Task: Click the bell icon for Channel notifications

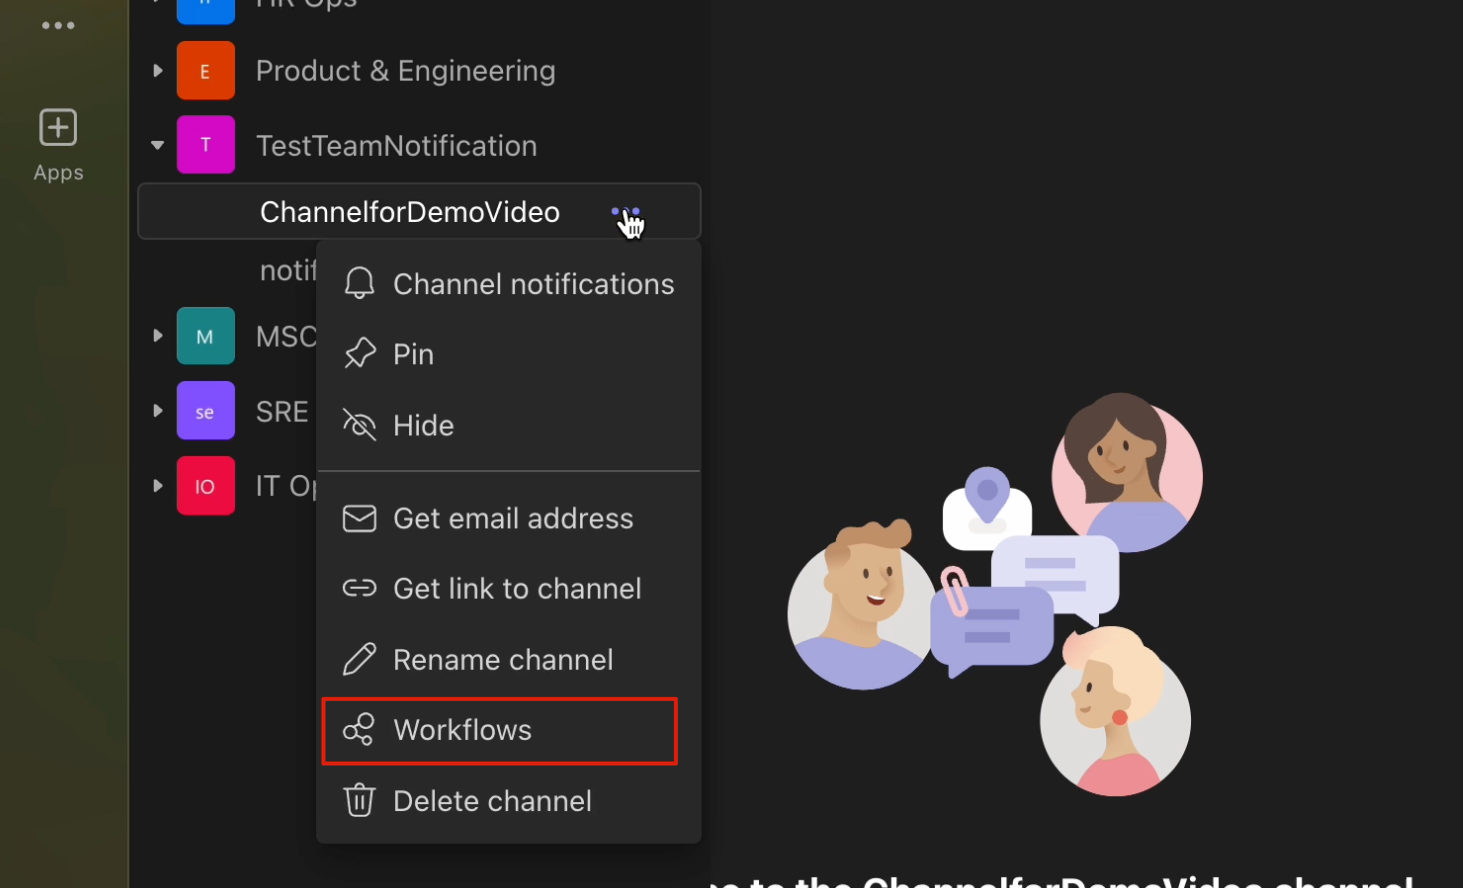Action: pyautogui.click(x=359, y=284)
